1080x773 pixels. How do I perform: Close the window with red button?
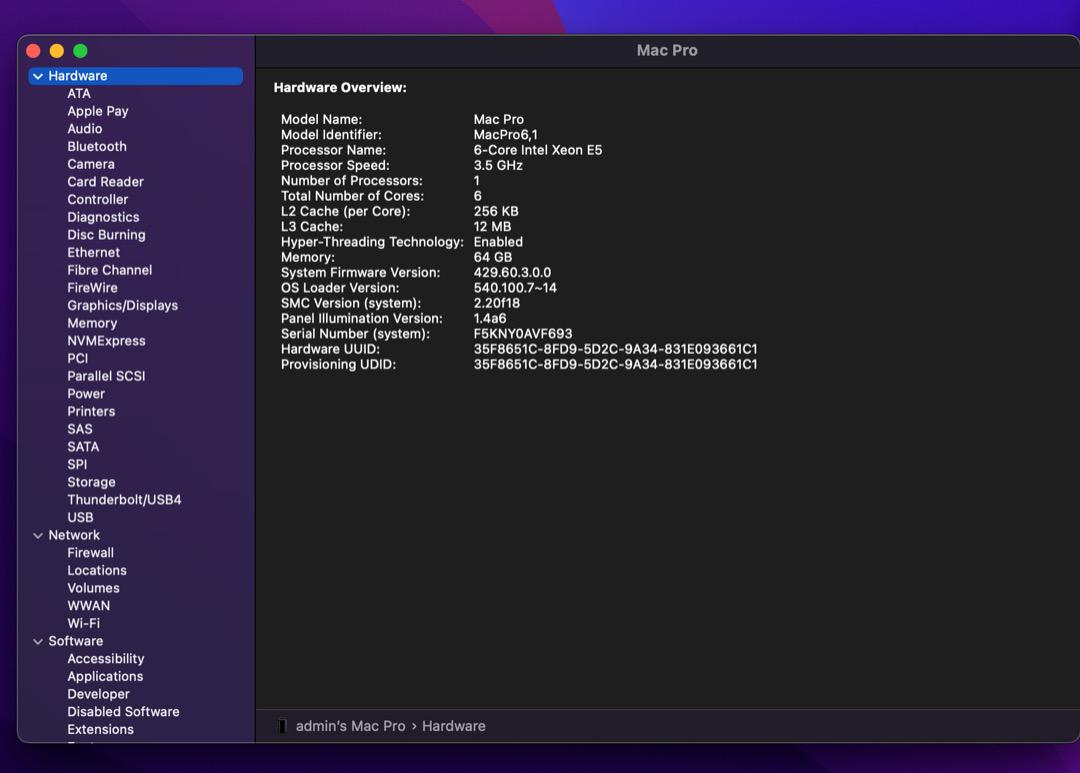coord(33,51)
